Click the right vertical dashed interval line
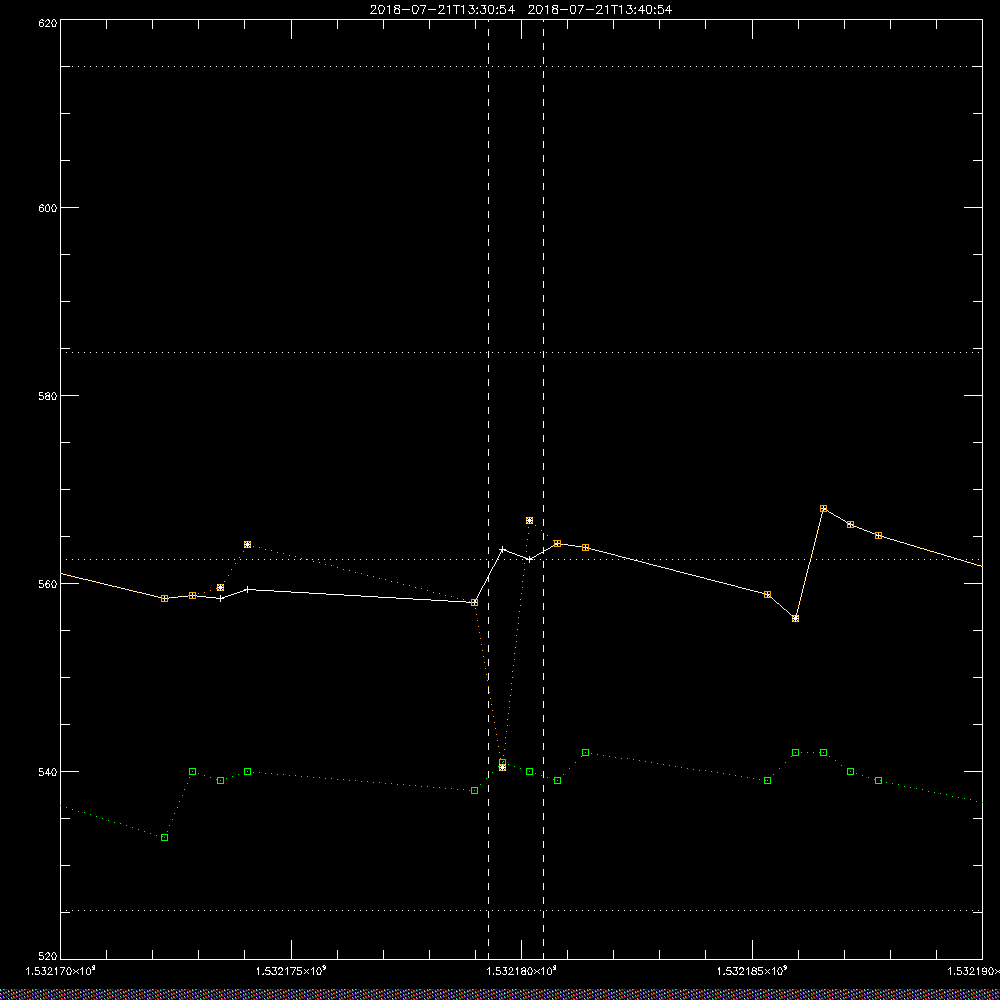This screenshot has width=1000, height=1000. (543, 489)
